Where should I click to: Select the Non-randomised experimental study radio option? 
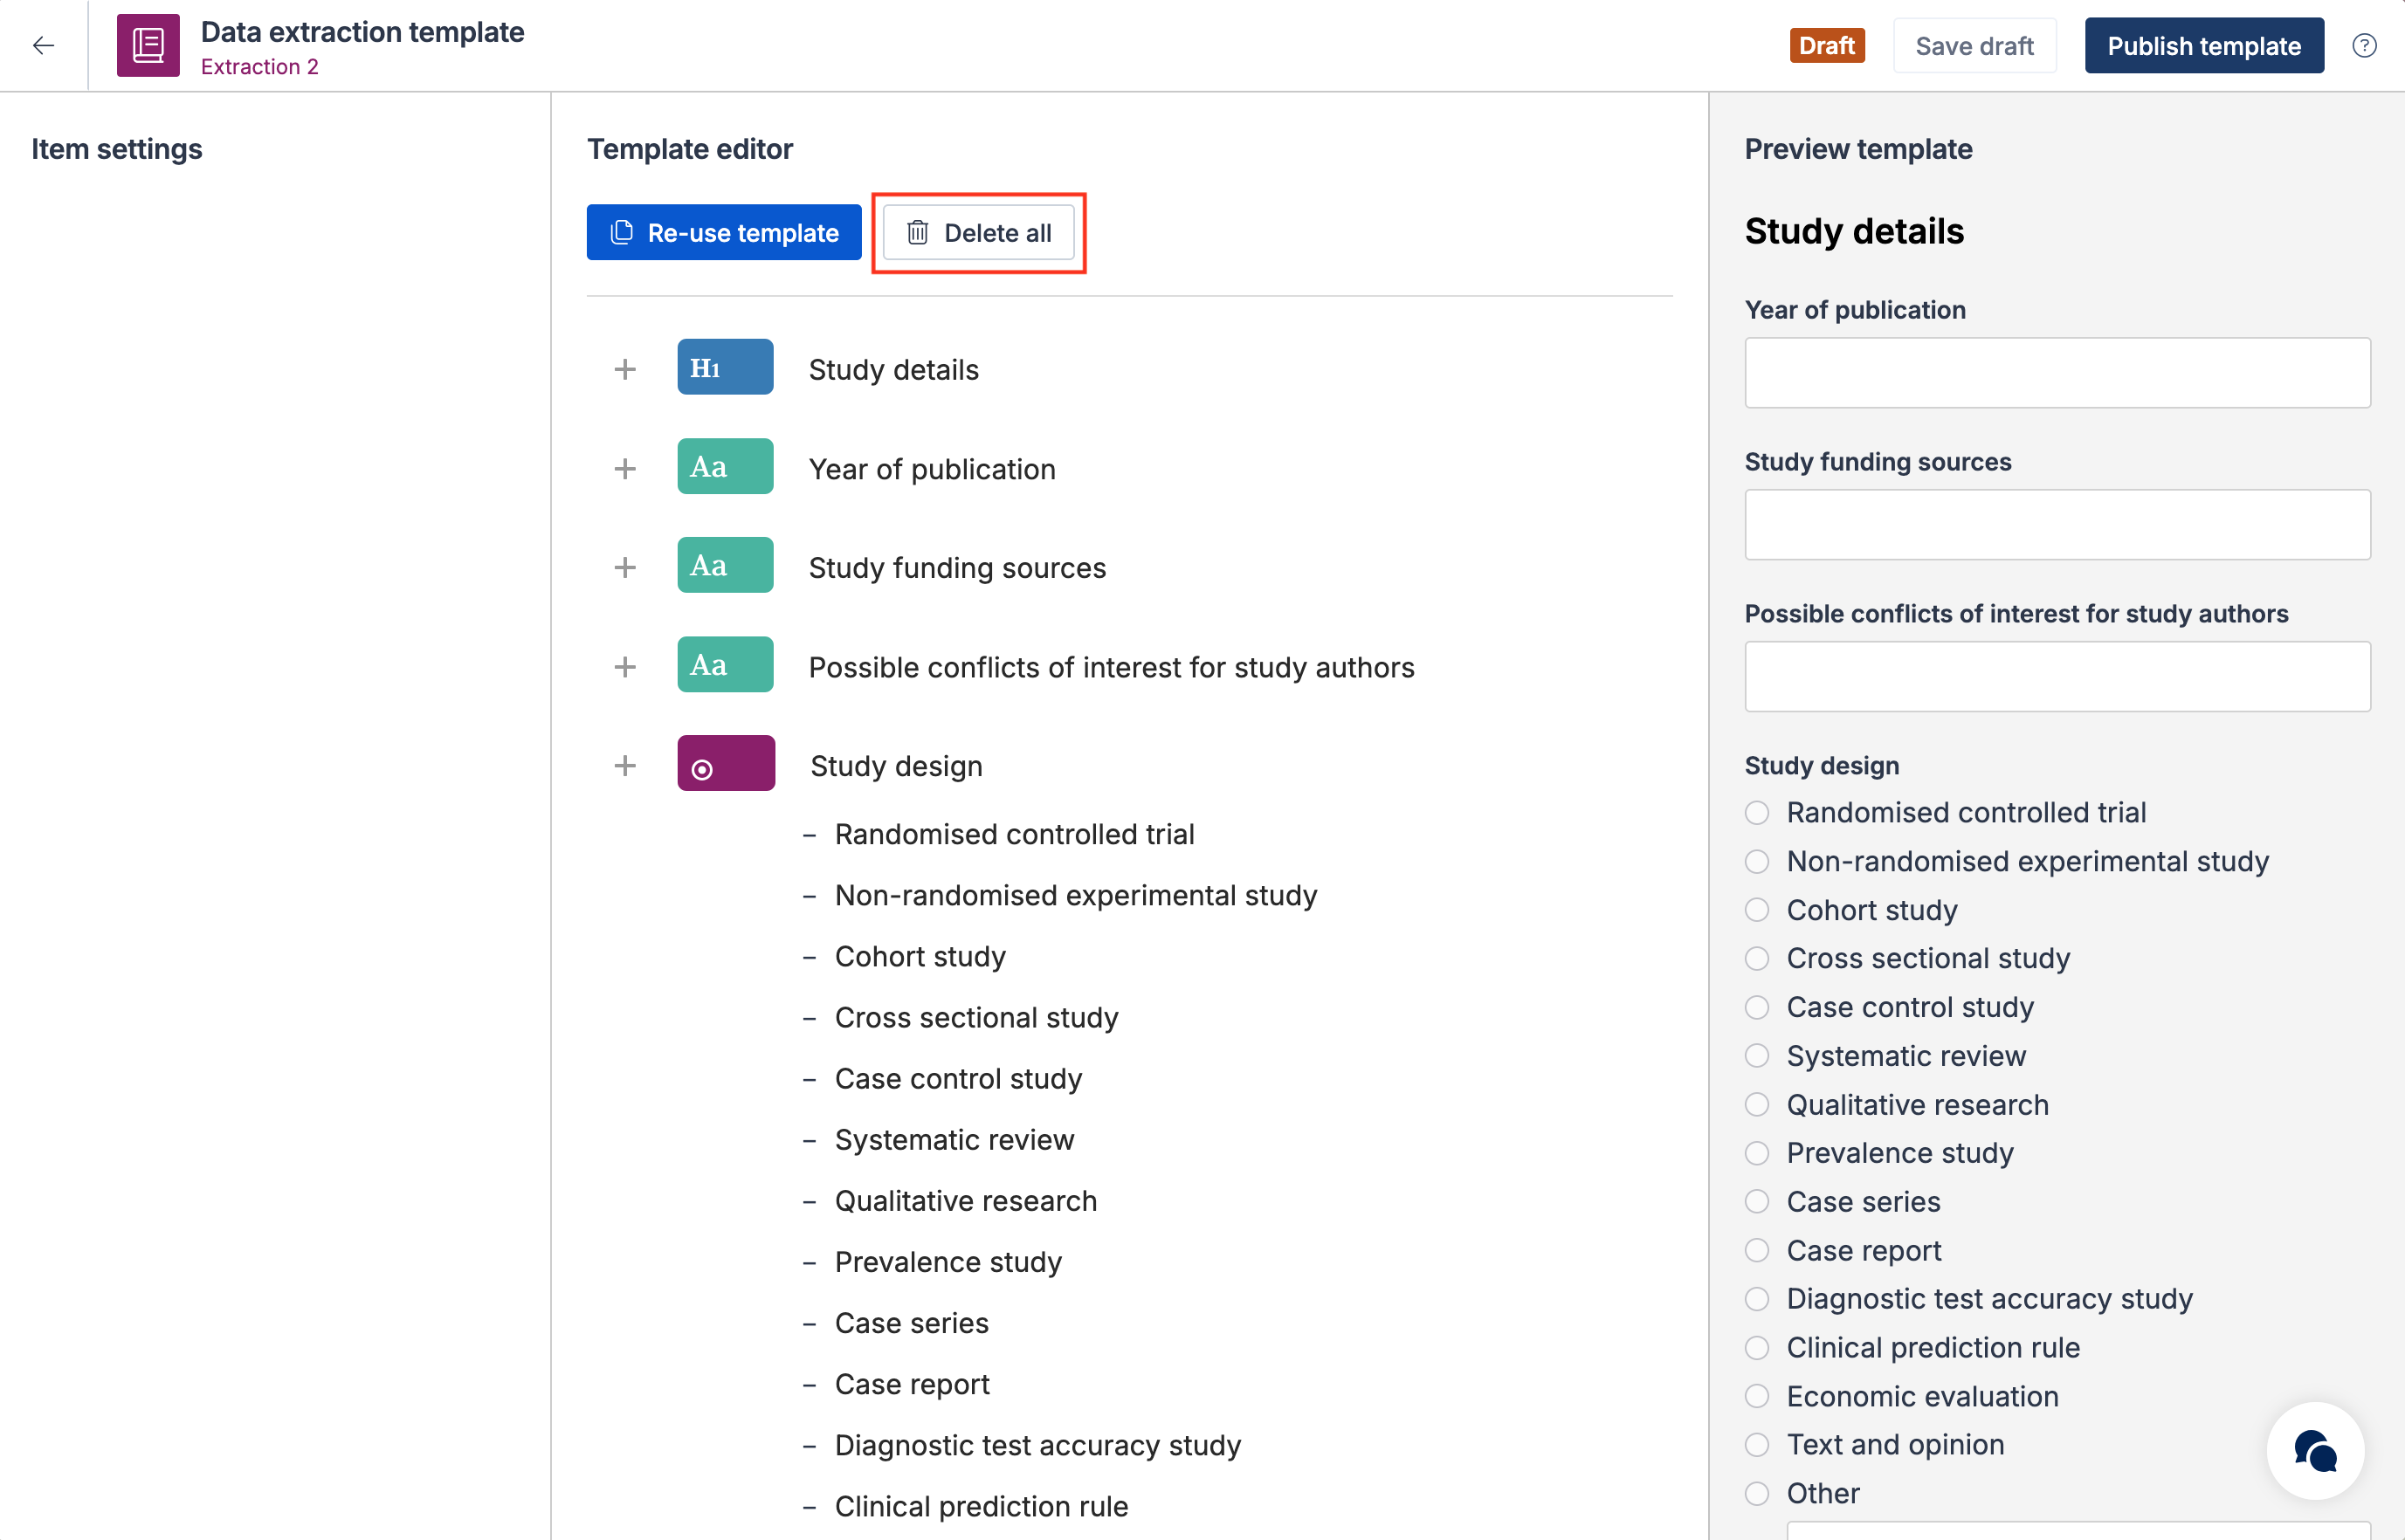click(1757, 861)
